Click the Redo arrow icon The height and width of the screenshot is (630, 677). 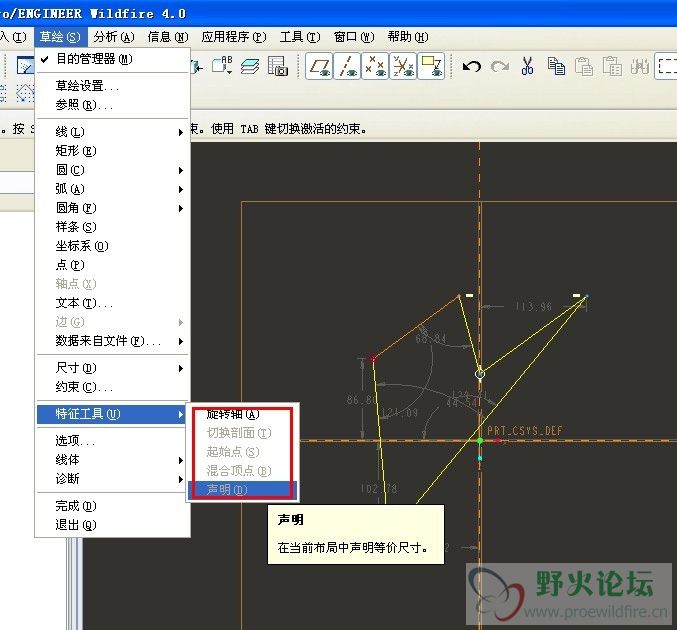click(500, 66)
